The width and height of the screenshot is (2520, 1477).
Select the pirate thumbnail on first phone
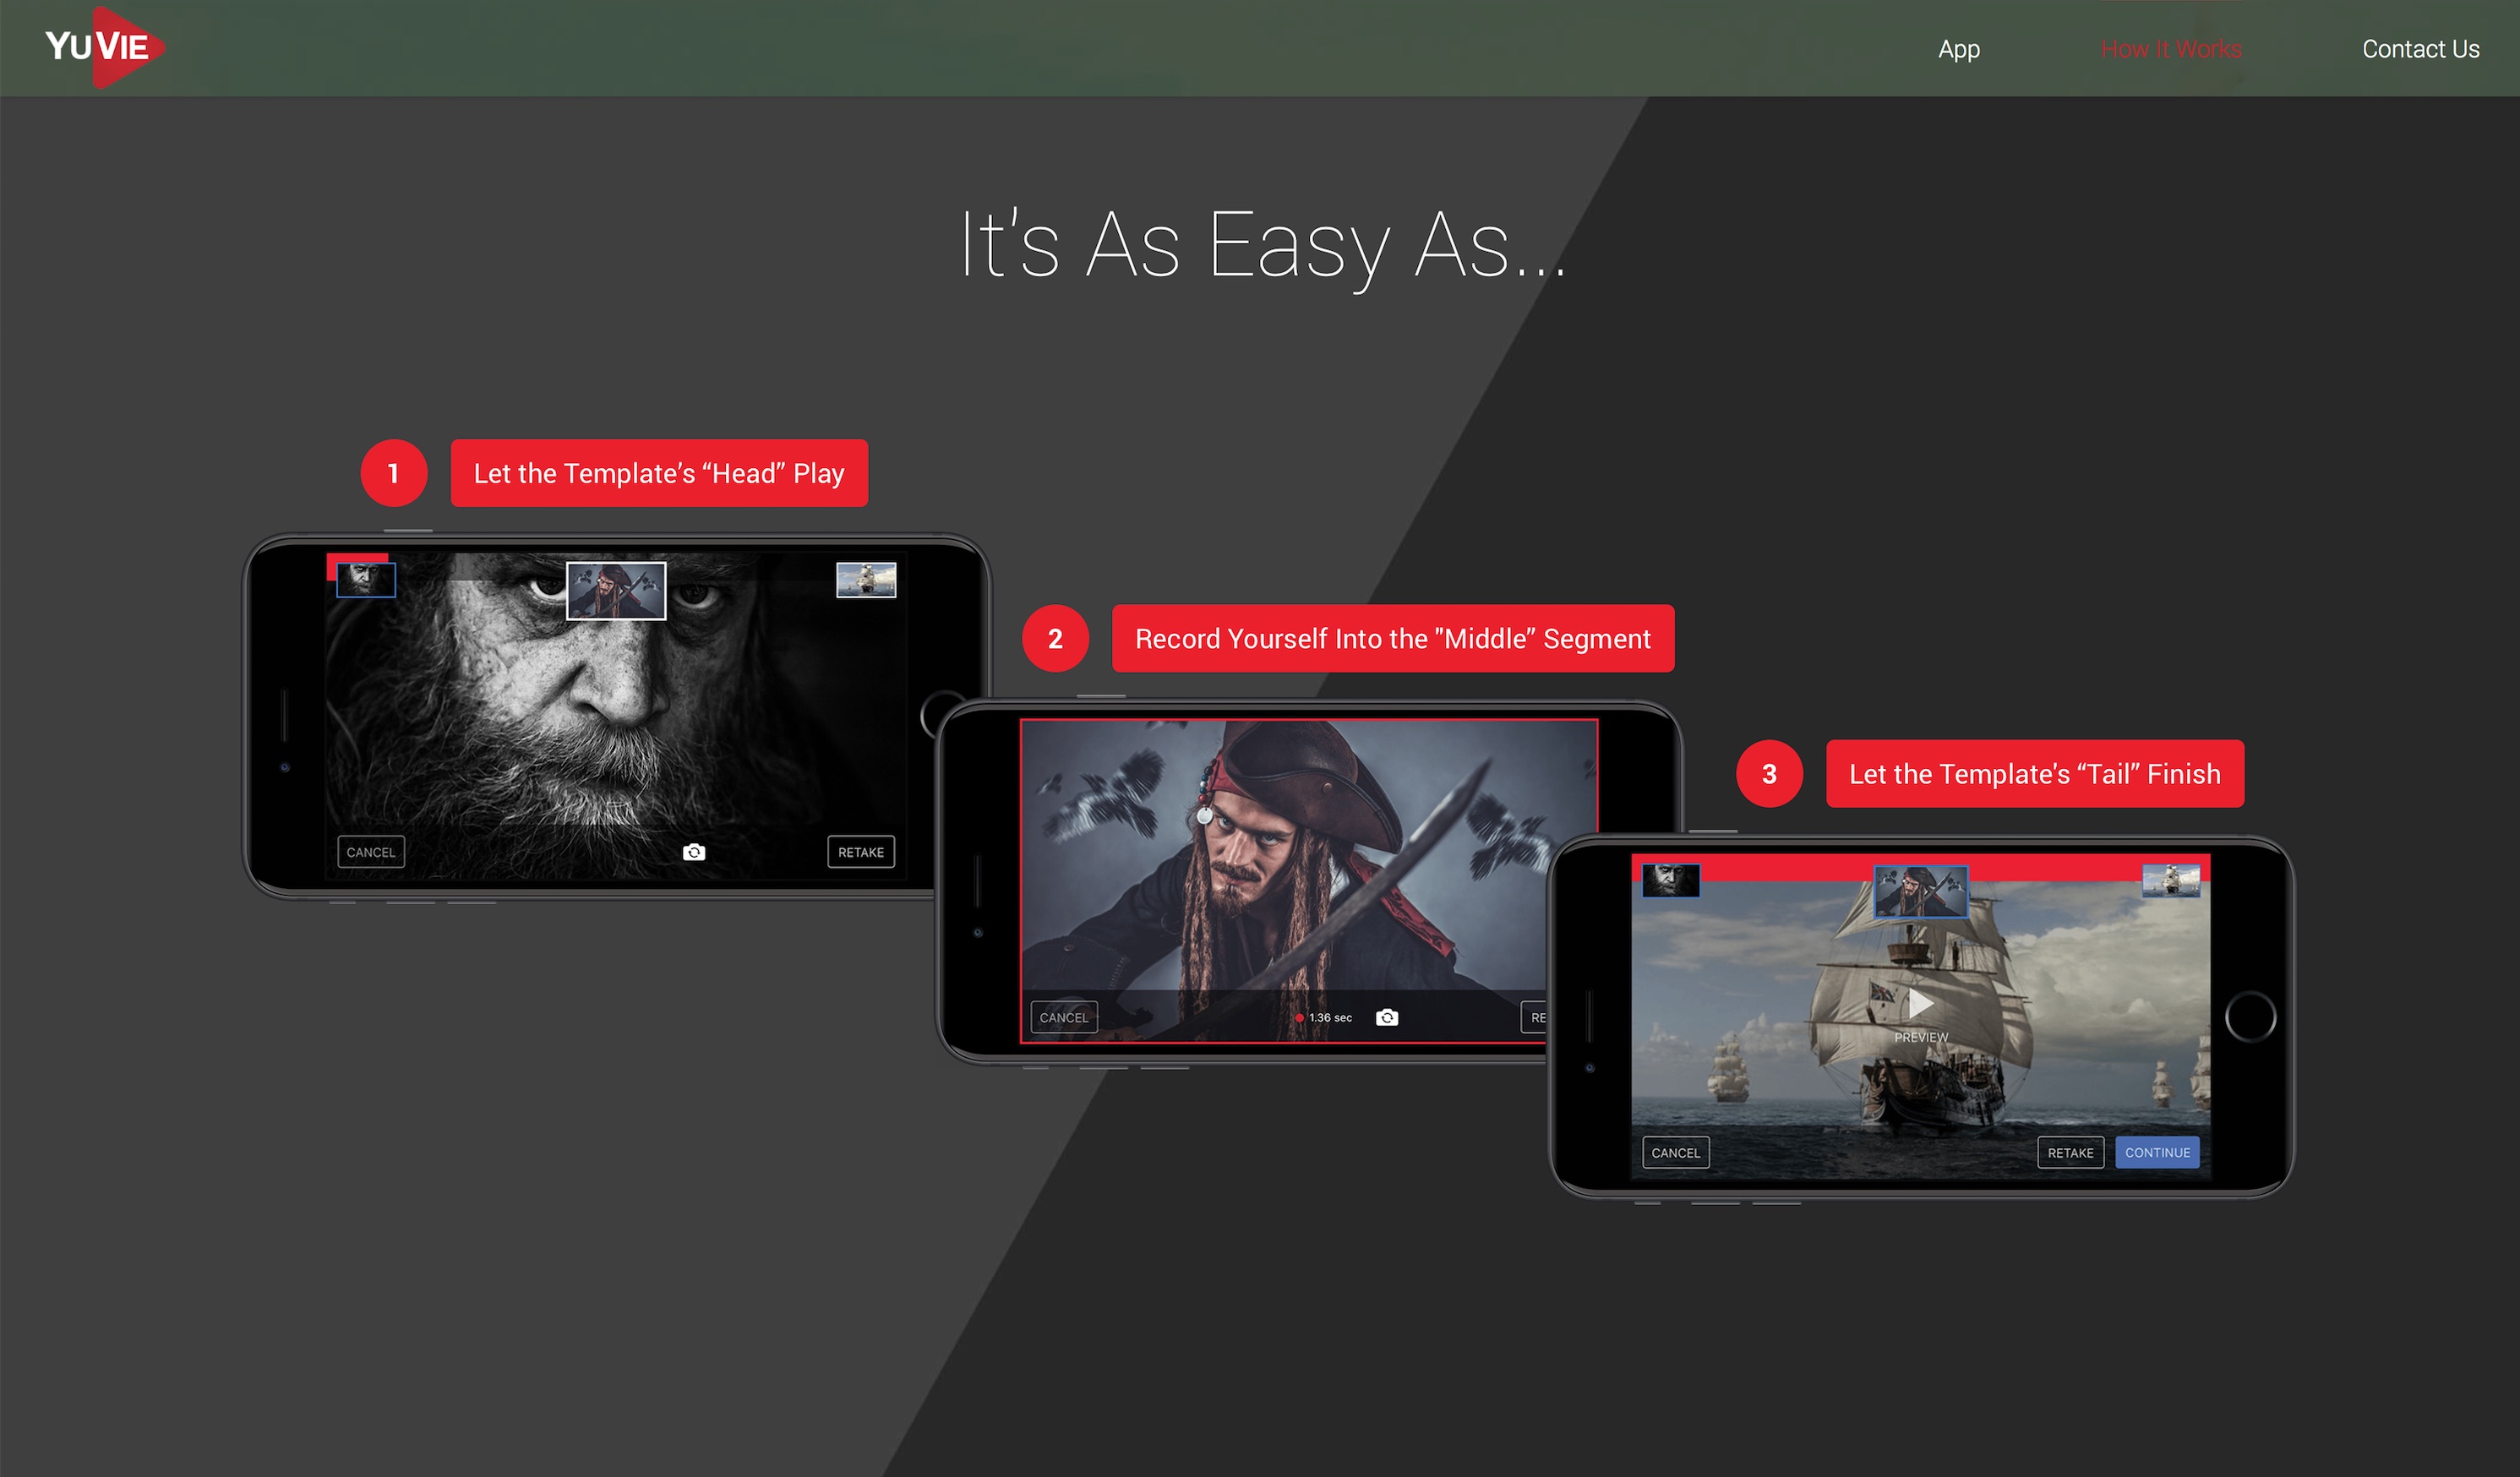(x=616, y=591)
